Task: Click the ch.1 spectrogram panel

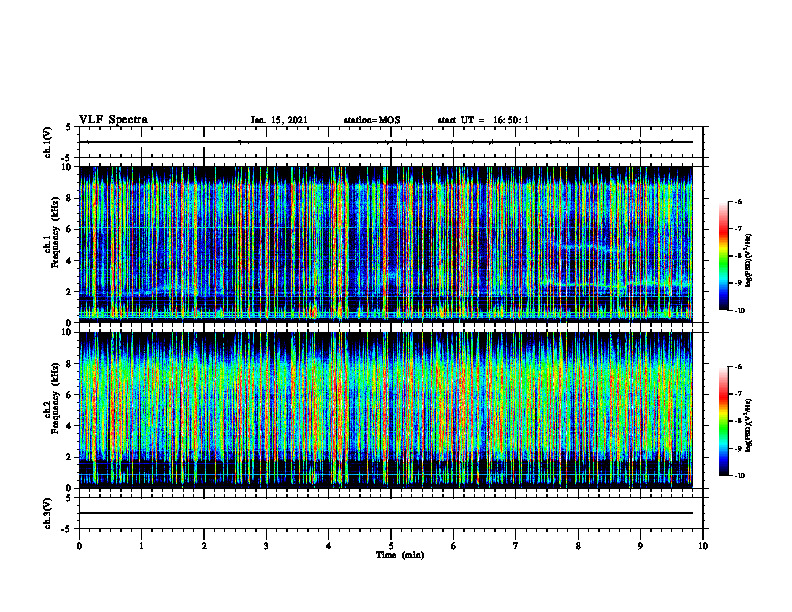Action: click(386, 244)
